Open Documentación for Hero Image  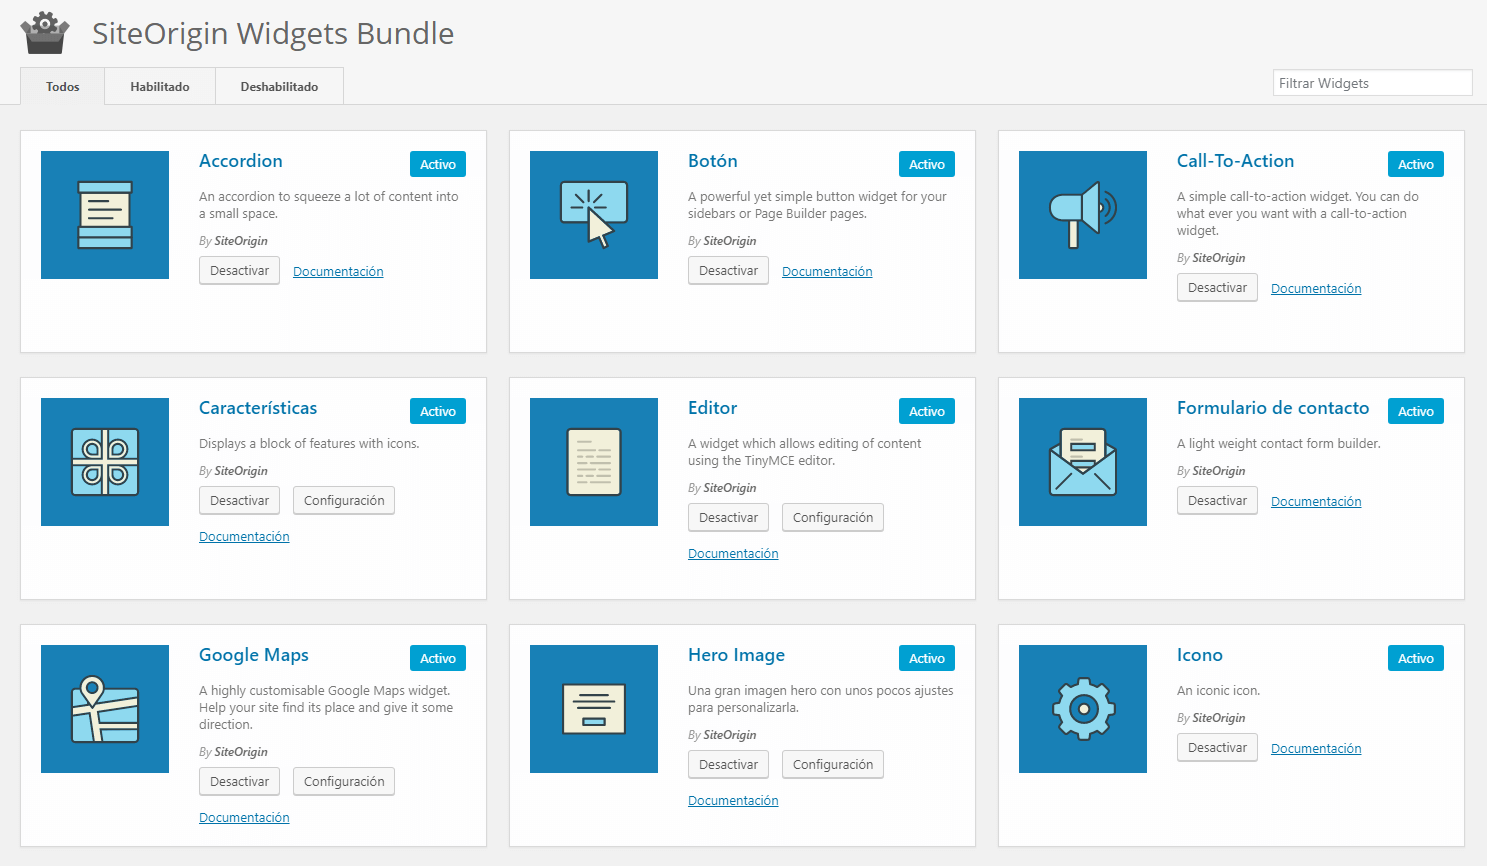click(733, 800)
